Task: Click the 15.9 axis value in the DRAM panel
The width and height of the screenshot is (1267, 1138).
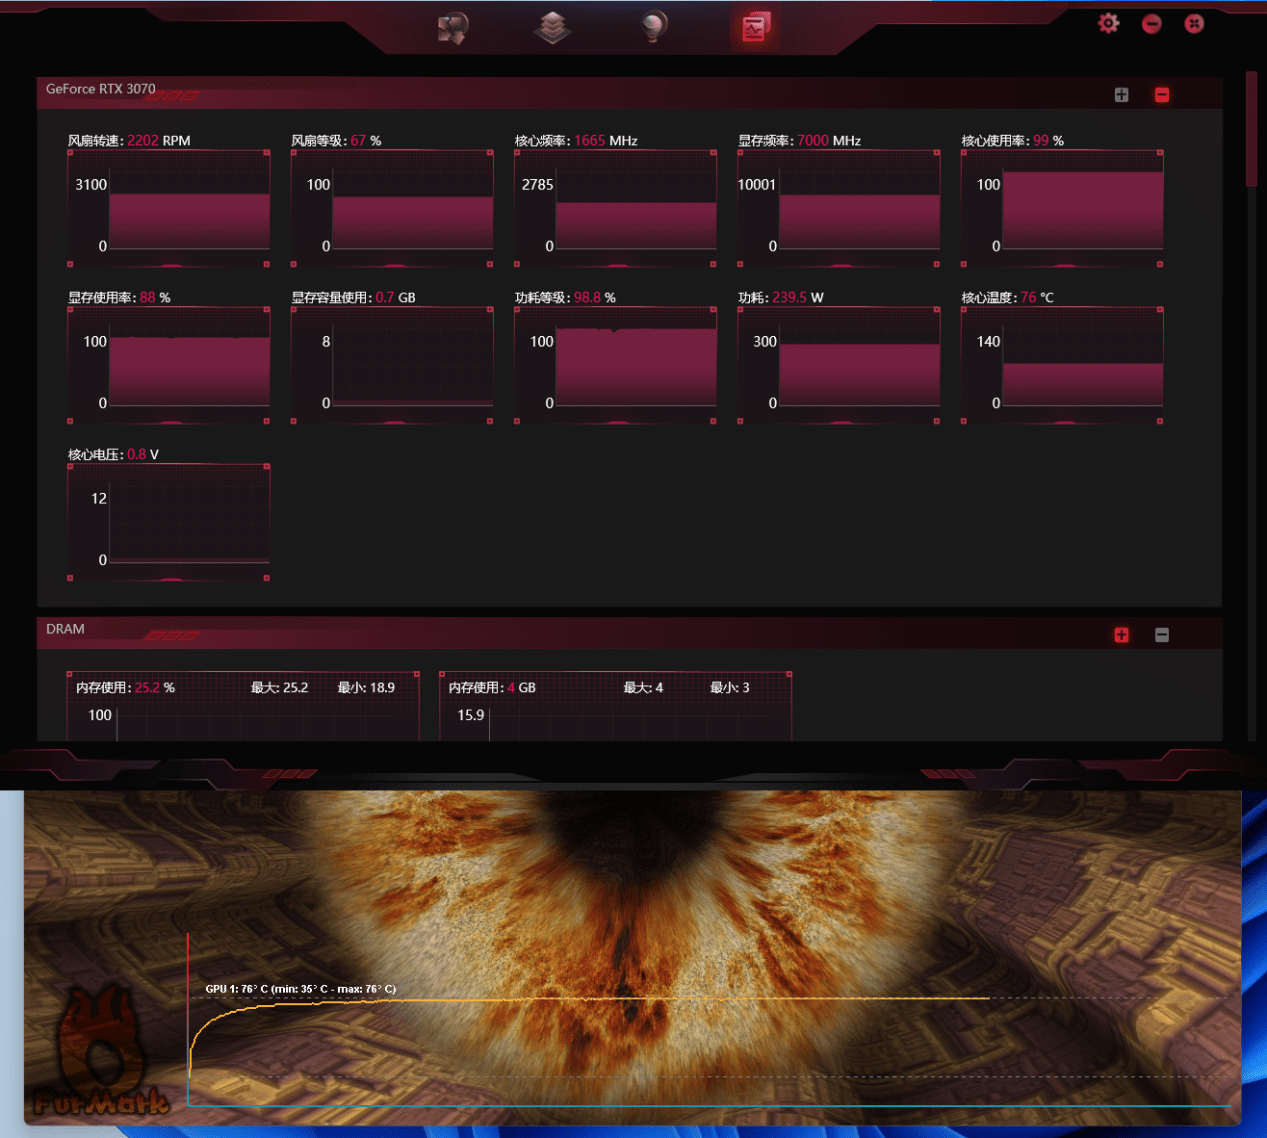Action: 471,716
